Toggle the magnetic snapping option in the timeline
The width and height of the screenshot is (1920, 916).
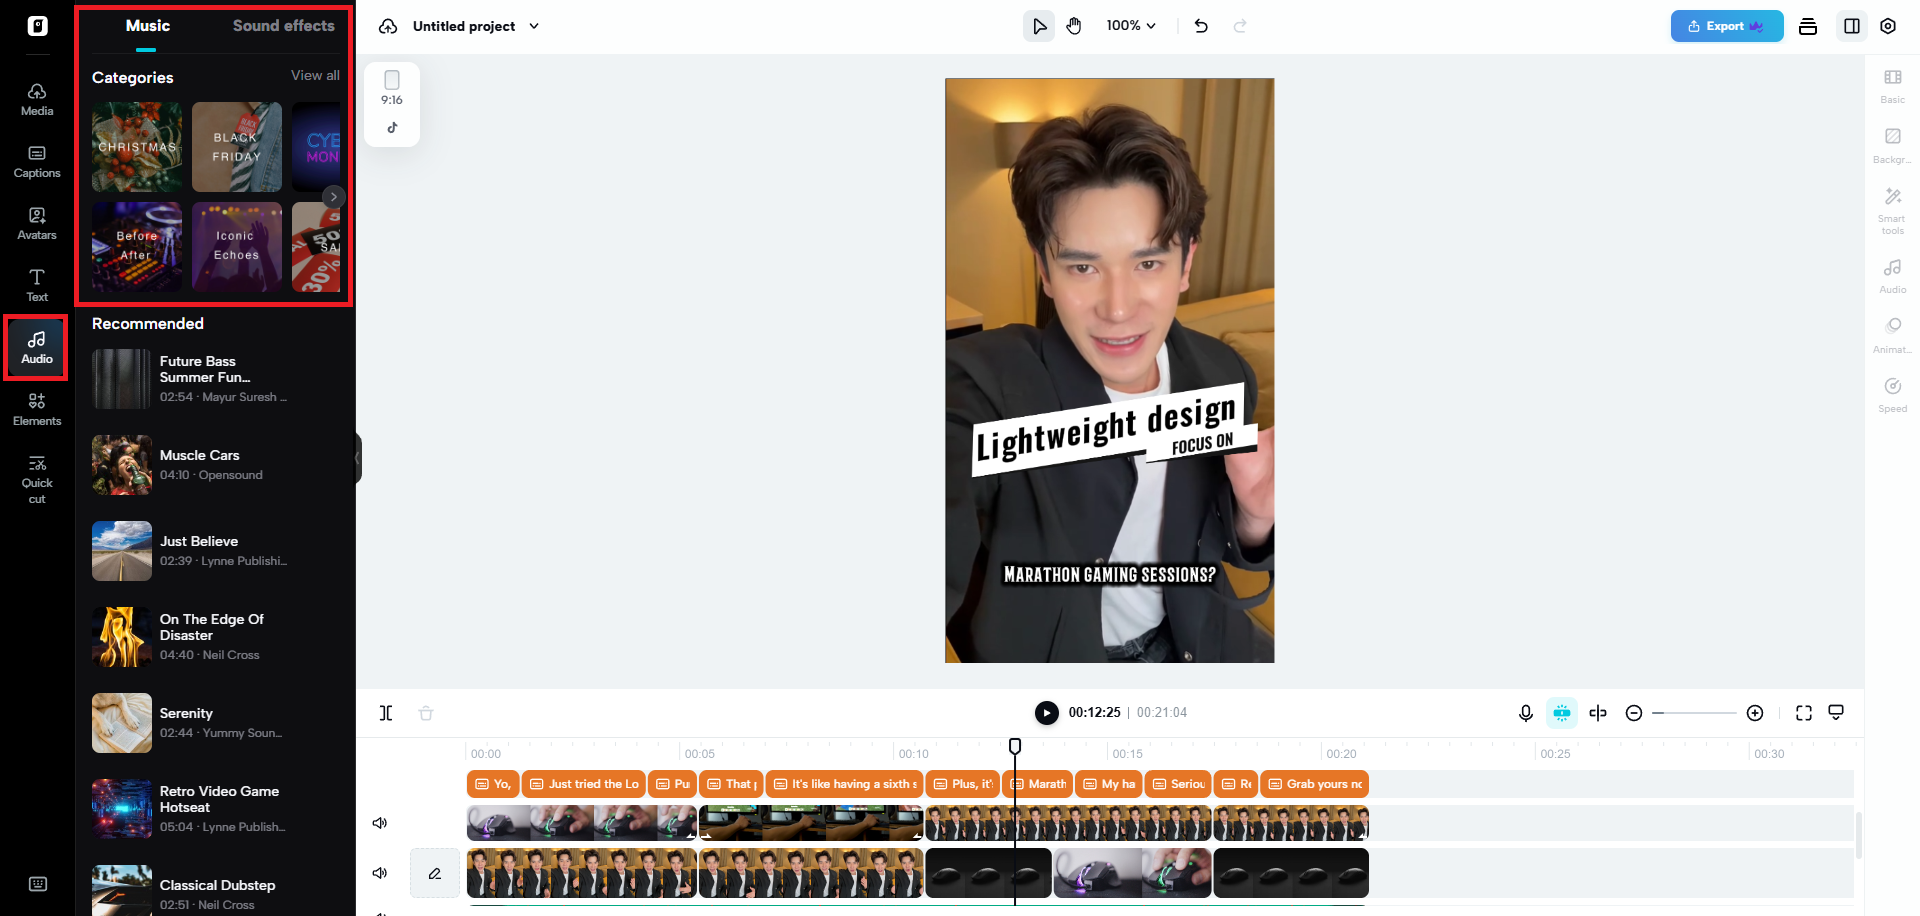click(1561, 713)
